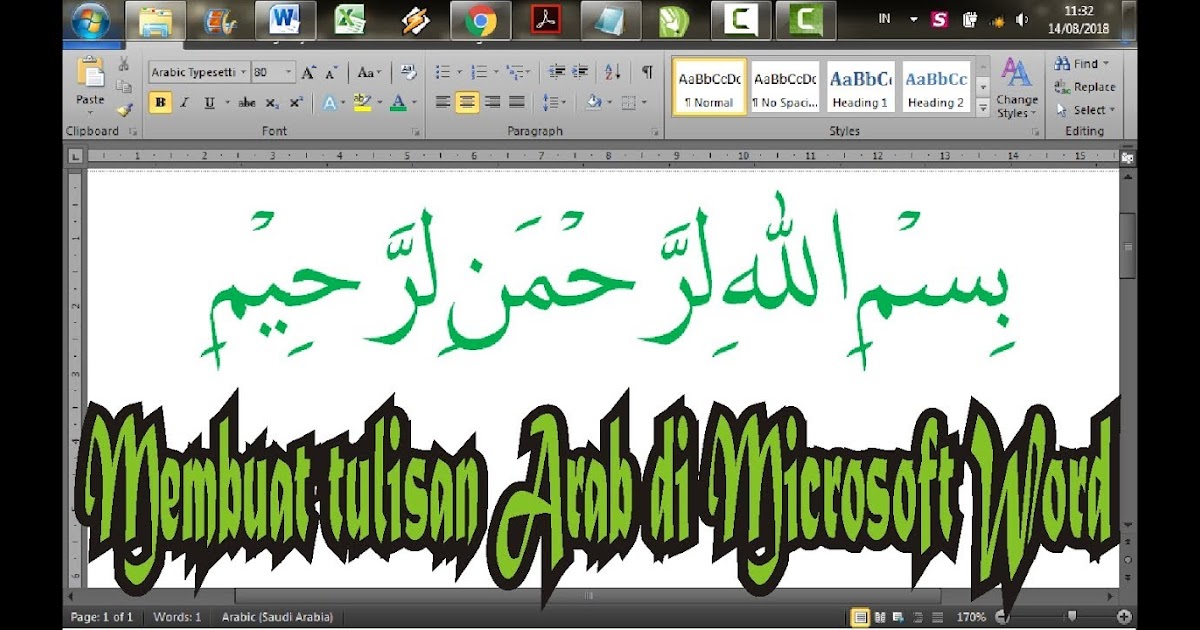Shrink font size with the small A
The image size is (1200, 630).
click(x=332, y=73)
